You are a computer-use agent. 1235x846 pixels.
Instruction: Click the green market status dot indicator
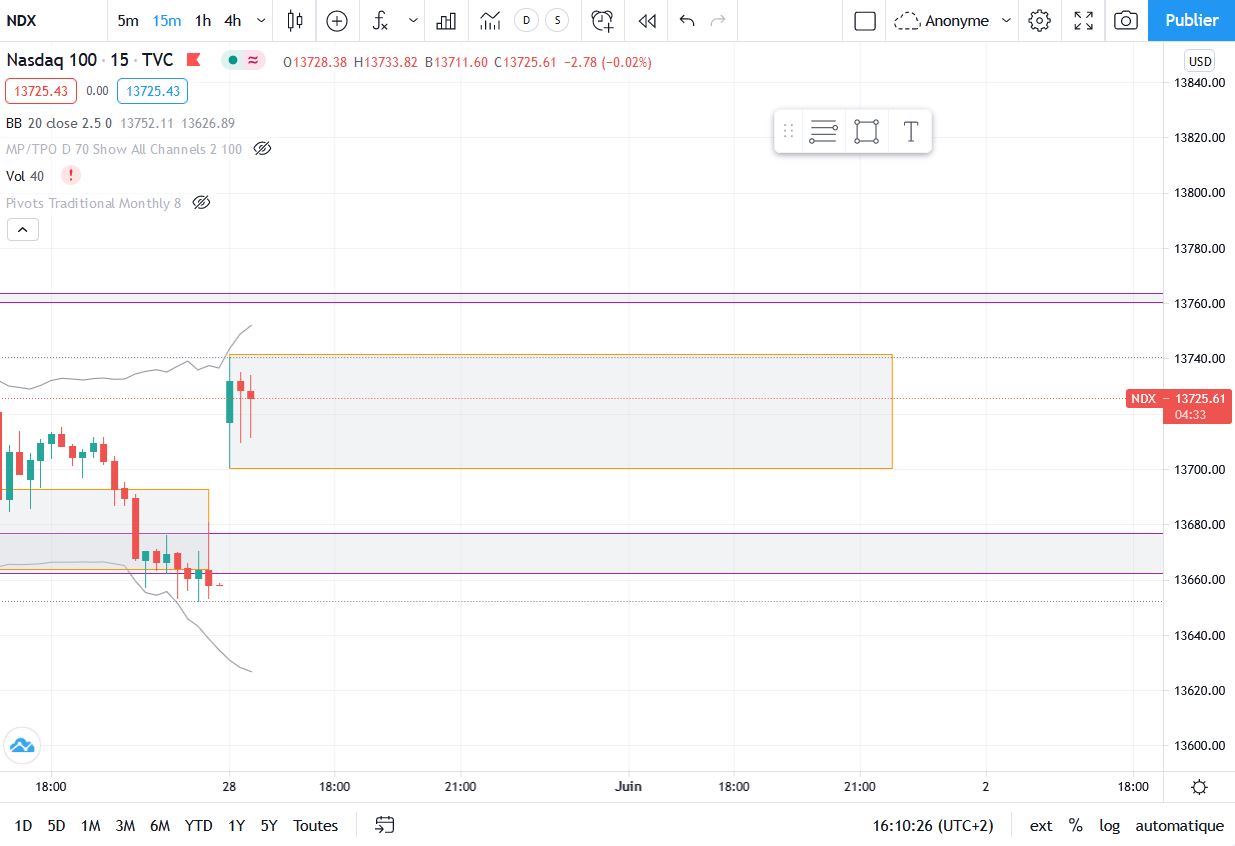[232, 61]
